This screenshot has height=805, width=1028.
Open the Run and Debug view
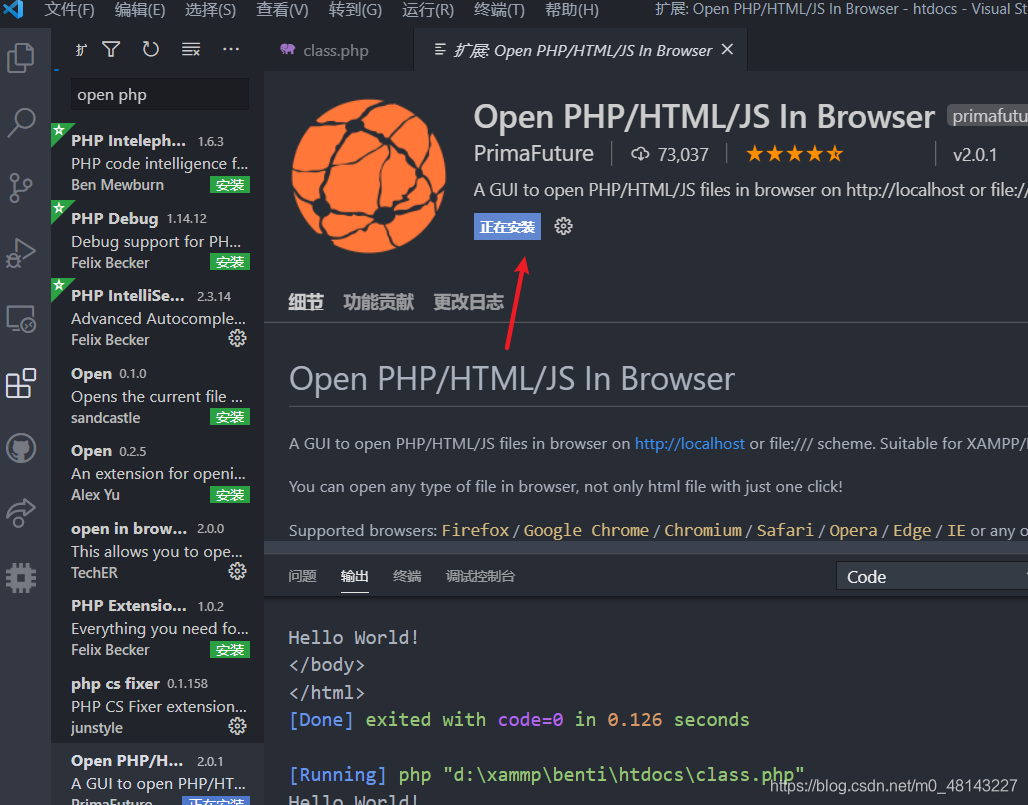coord(21,252)
